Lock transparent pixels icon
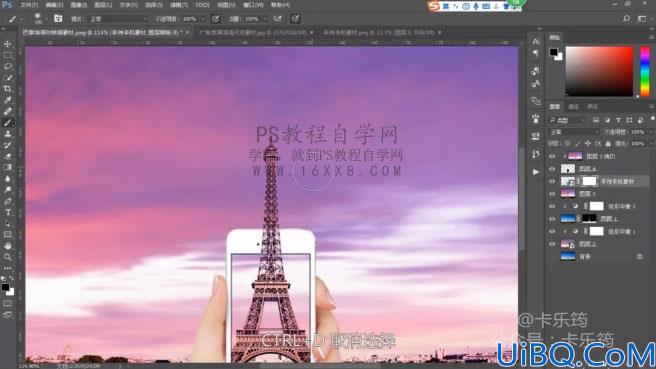 point(568,144)
